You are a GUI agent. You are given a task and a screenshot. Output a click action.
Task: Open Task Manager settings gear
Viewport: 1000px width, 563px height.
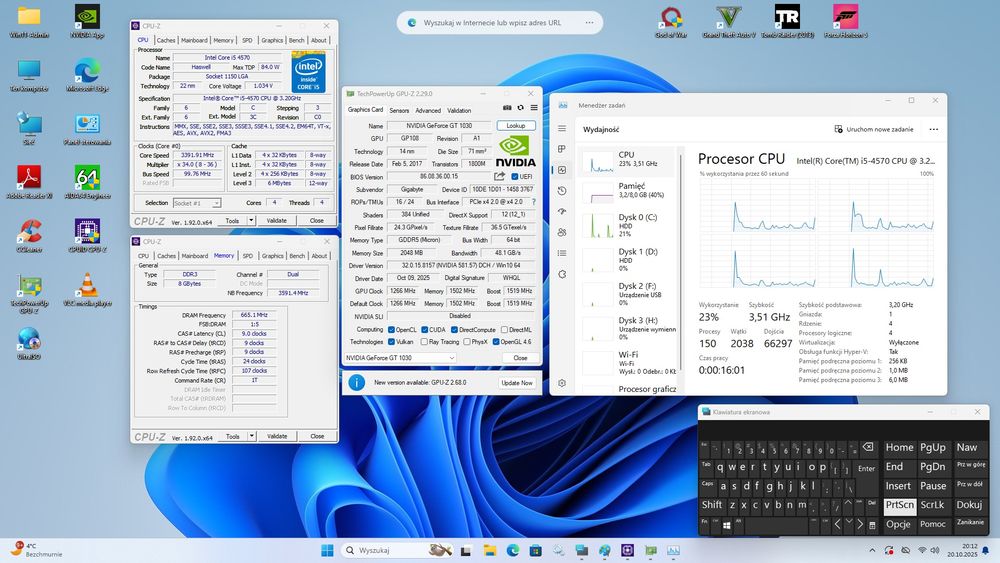pyautogui.click(x=562, y=383)
